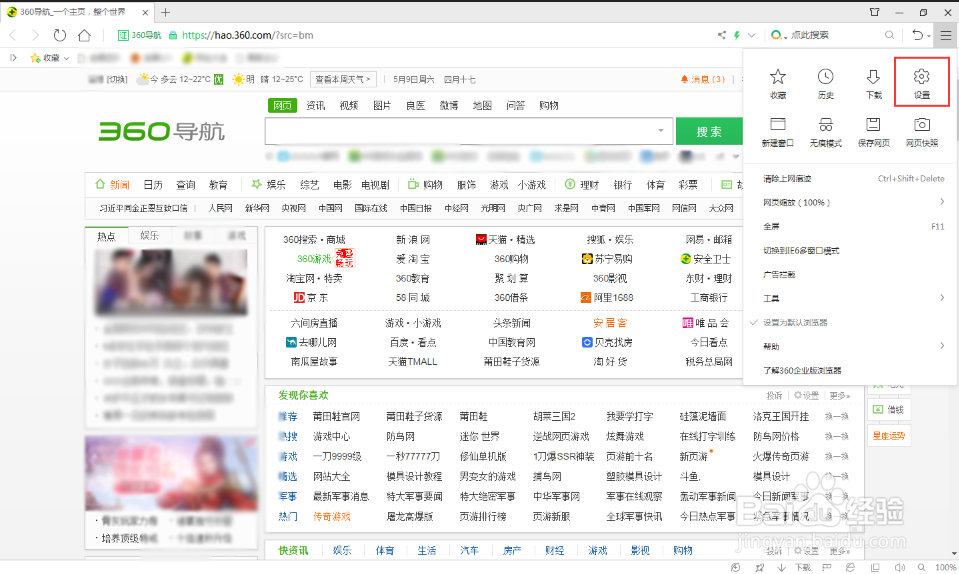Click View weekly weather (查看本周天气) button
Screen dimensions: 959x574
click(342, 79)
